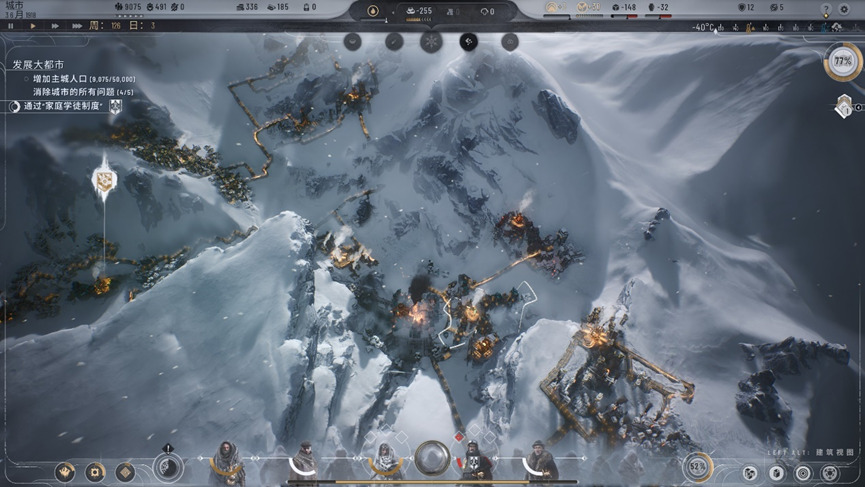Click the population counter 9075
This screenshot has height=487, width=865.
pos(128,7)
